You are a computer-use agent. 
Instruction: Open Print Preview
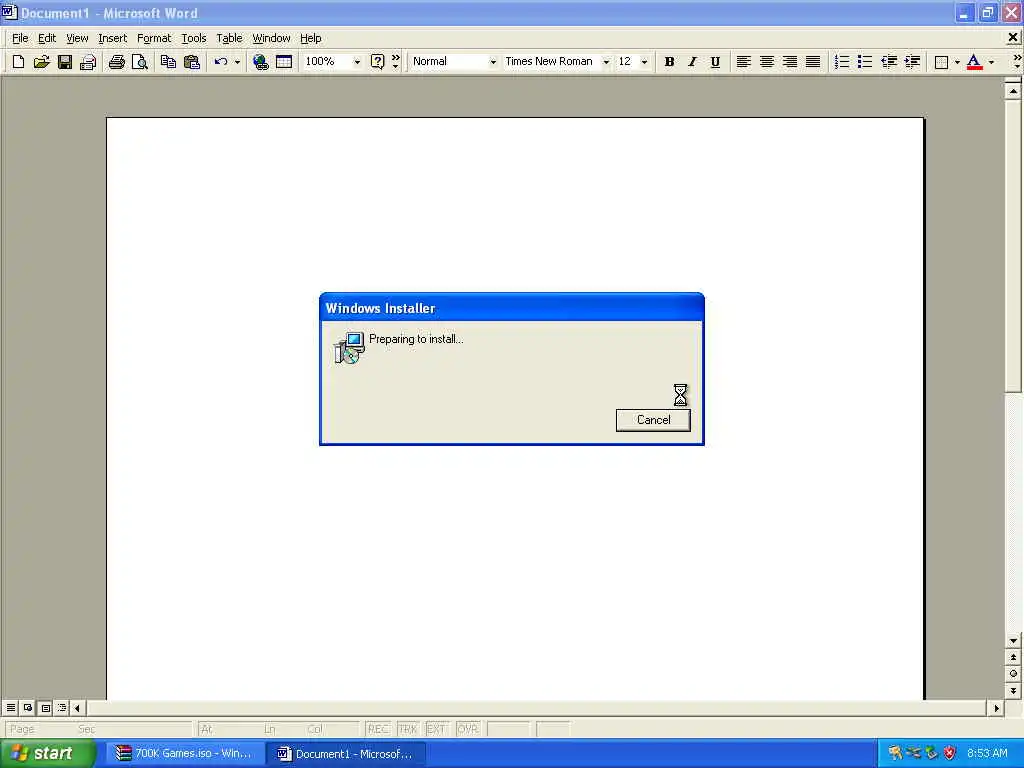(x=140, y=62)
